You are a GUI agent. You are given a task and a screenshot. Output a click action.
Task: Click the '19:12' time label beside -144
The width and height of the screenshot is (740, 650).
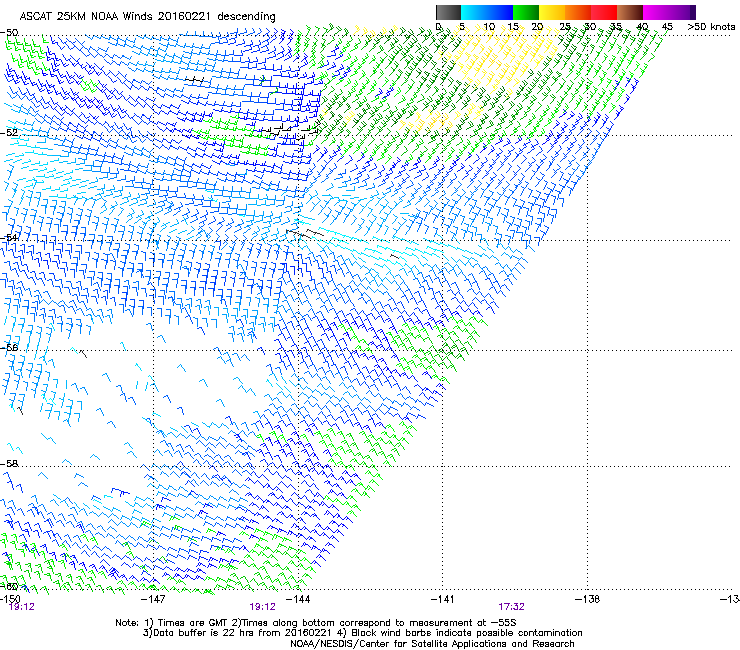point(262,607)
